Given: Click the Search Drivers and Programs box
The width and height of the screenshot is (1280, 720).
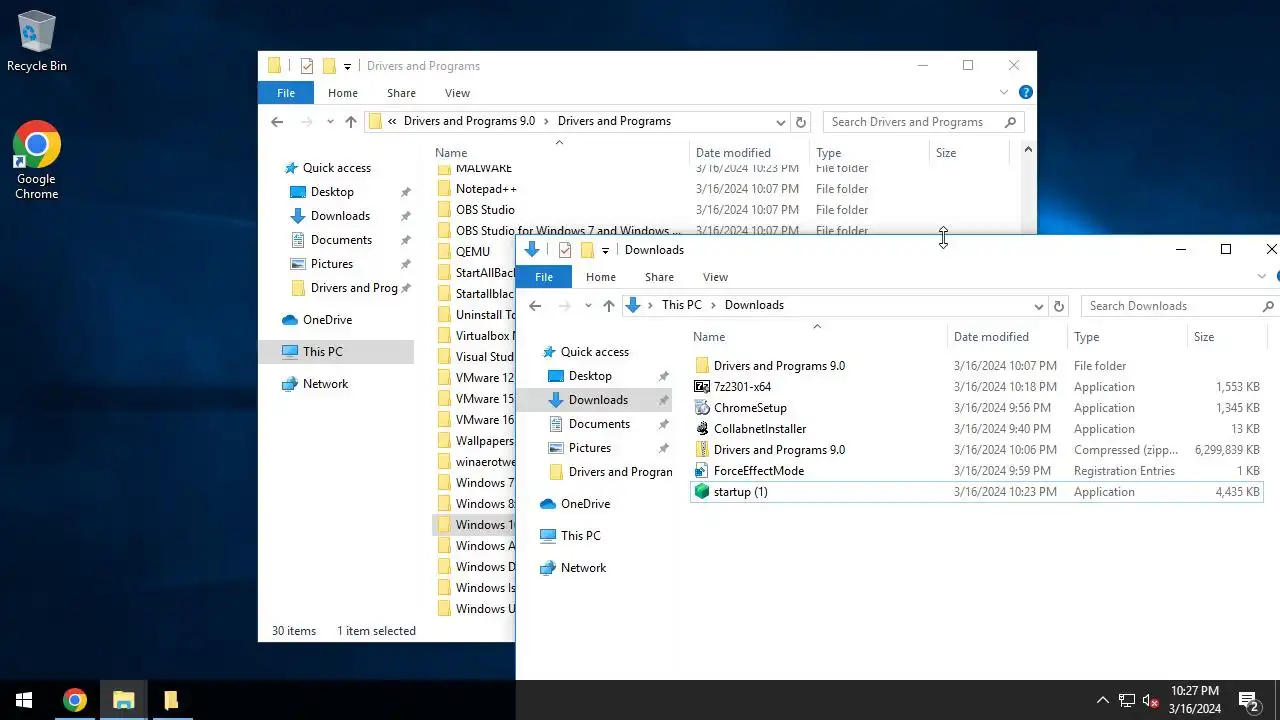Looking at the screenshot, I should point(923,122).
